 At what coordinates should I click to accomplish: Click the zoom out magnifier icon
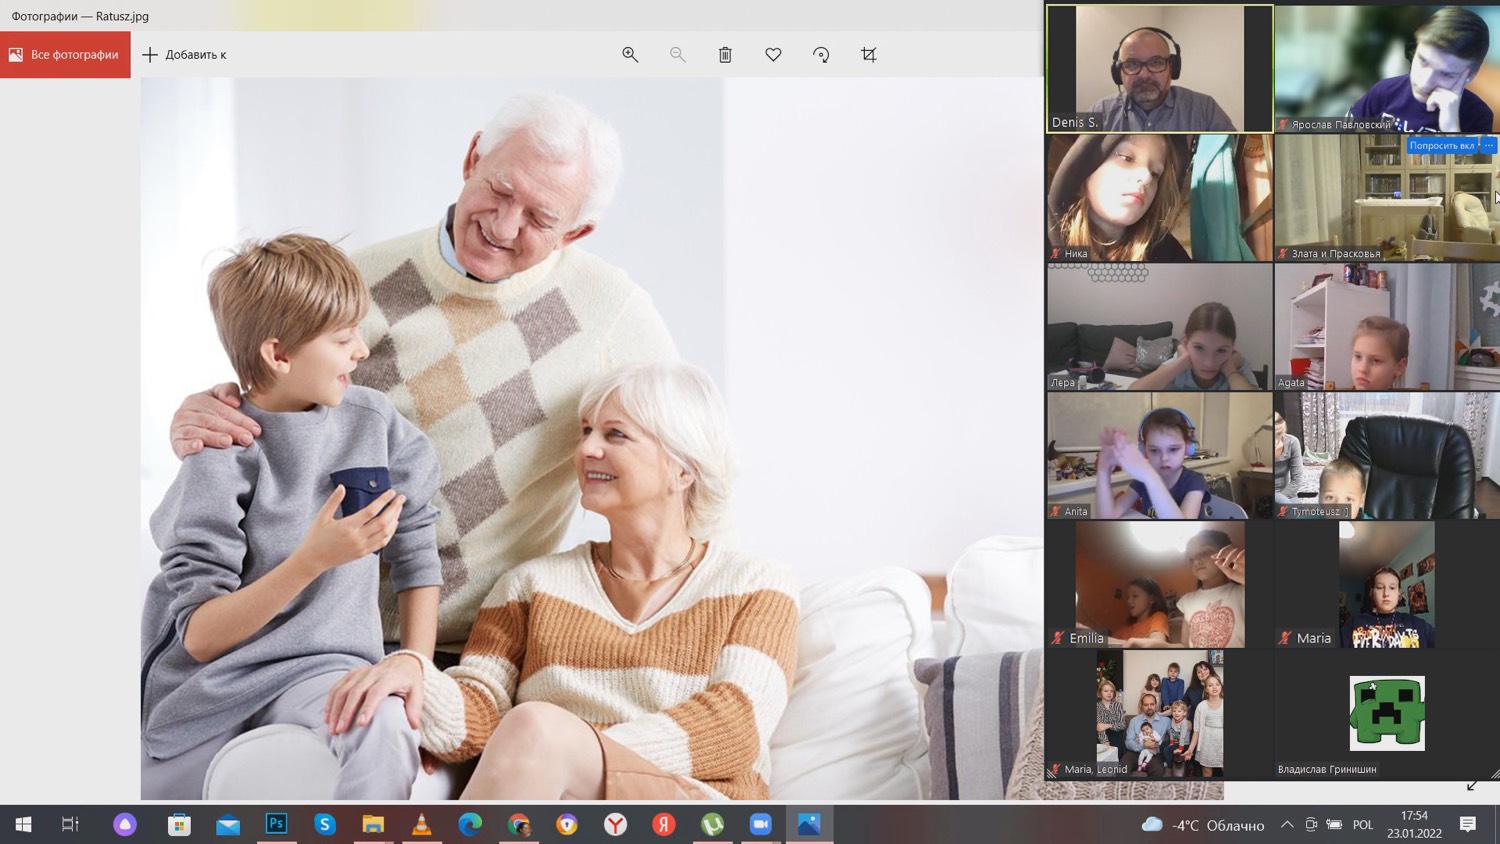[x=678, y=55]
